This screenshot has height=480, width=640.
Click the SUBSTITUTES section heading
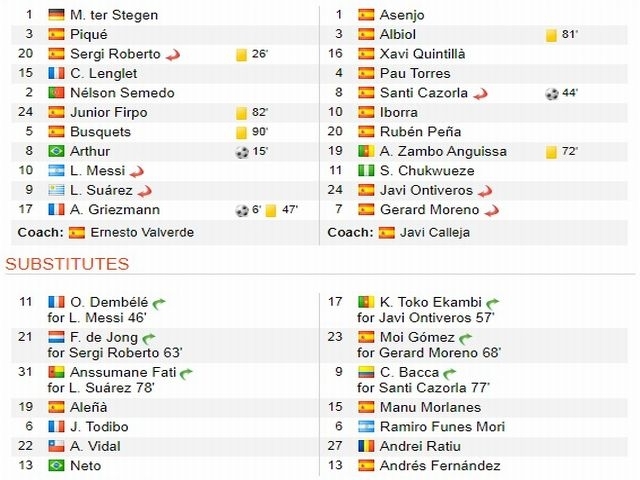(x=67, y=264)
